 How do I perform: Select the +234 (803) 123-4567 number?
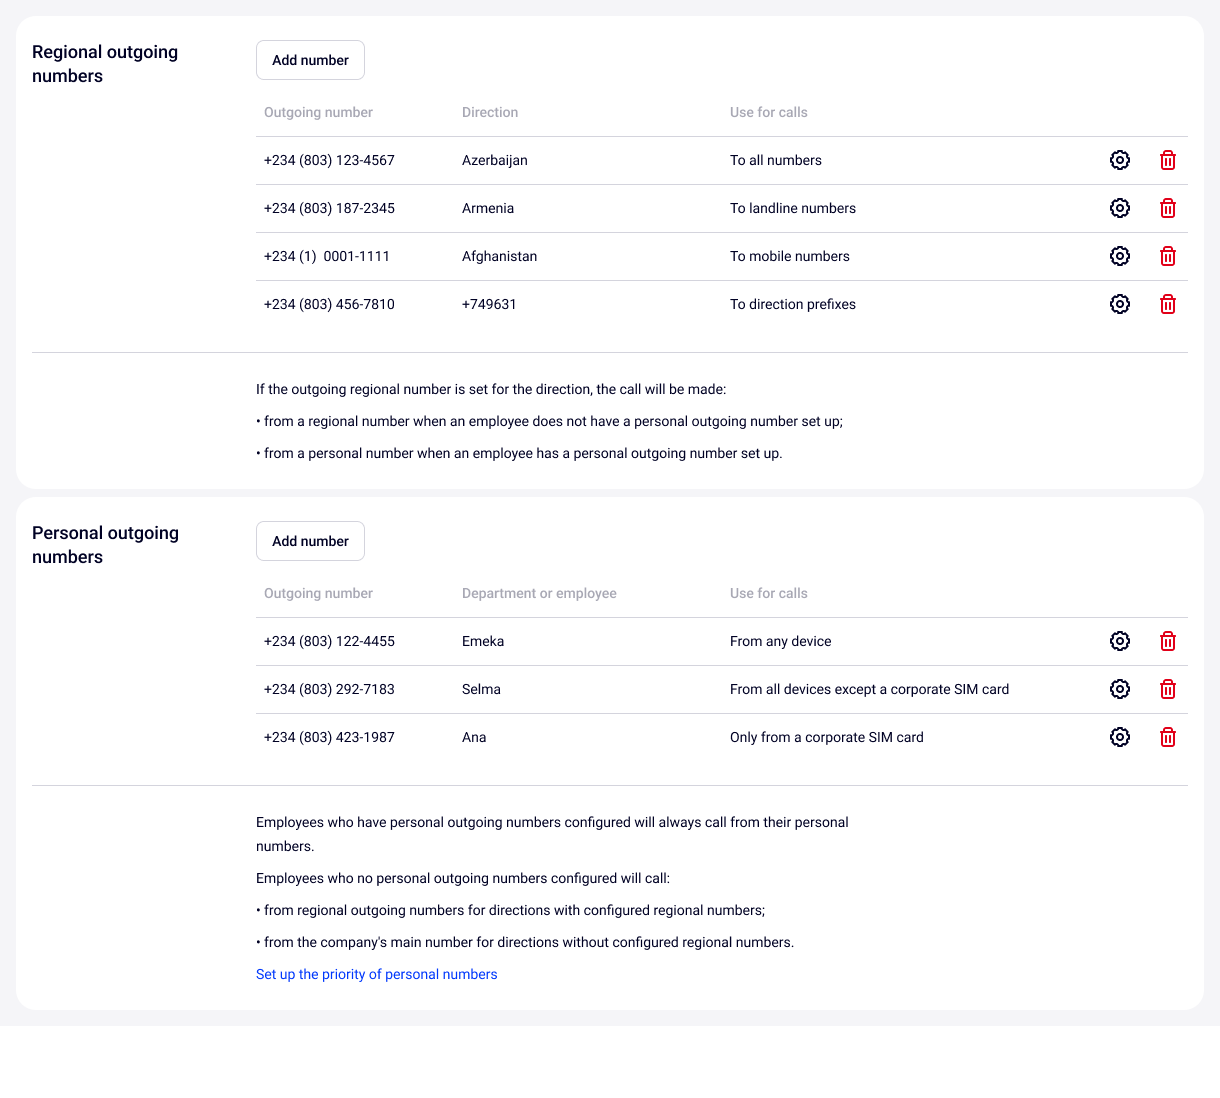click(x=329, y=160)
